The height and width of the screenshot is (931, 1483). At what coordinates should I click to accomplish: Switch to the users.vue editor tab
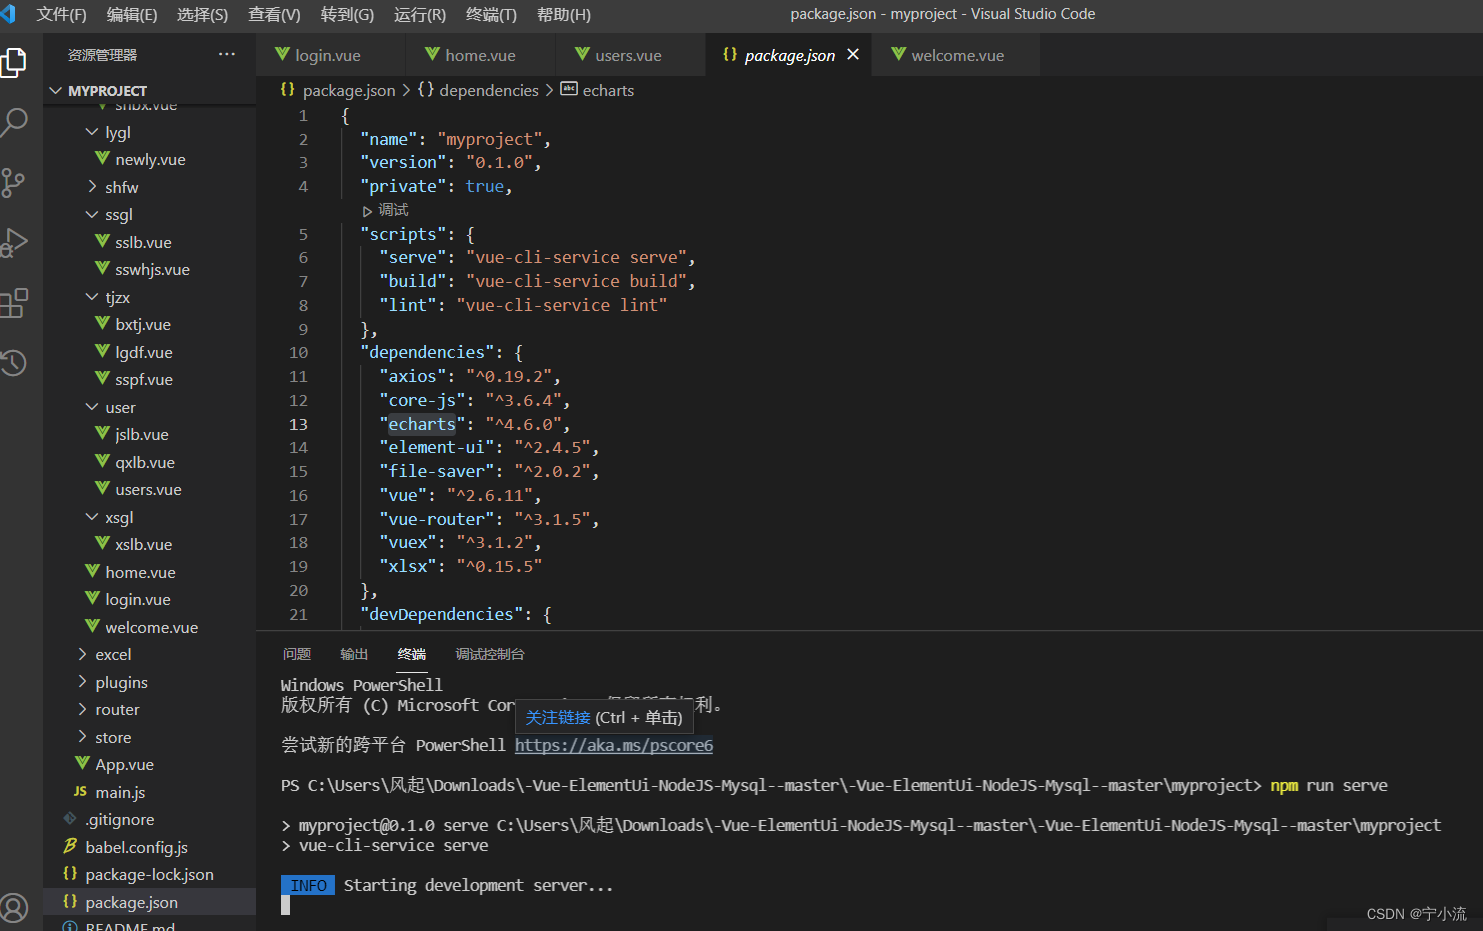click(x=629, y=55)
